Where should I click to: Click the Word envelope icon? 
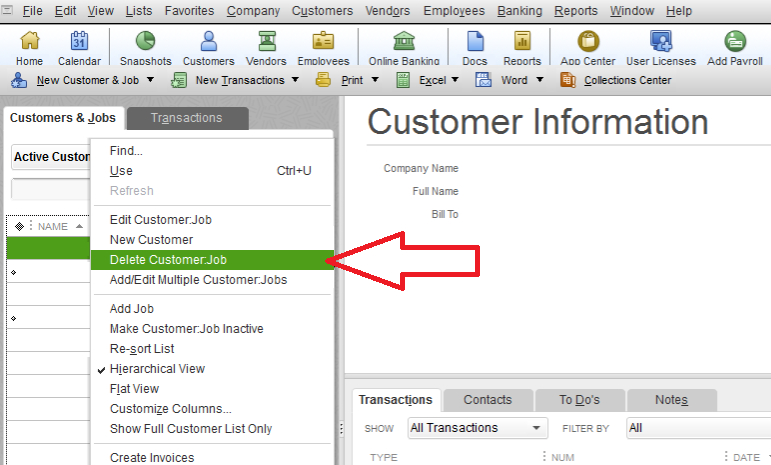point(483,80)
